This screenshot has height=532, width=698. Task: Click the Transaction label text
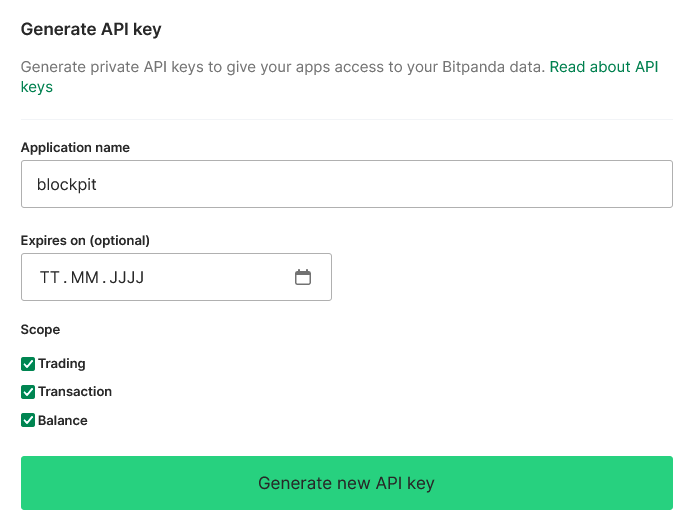click(x=75, y=392)
